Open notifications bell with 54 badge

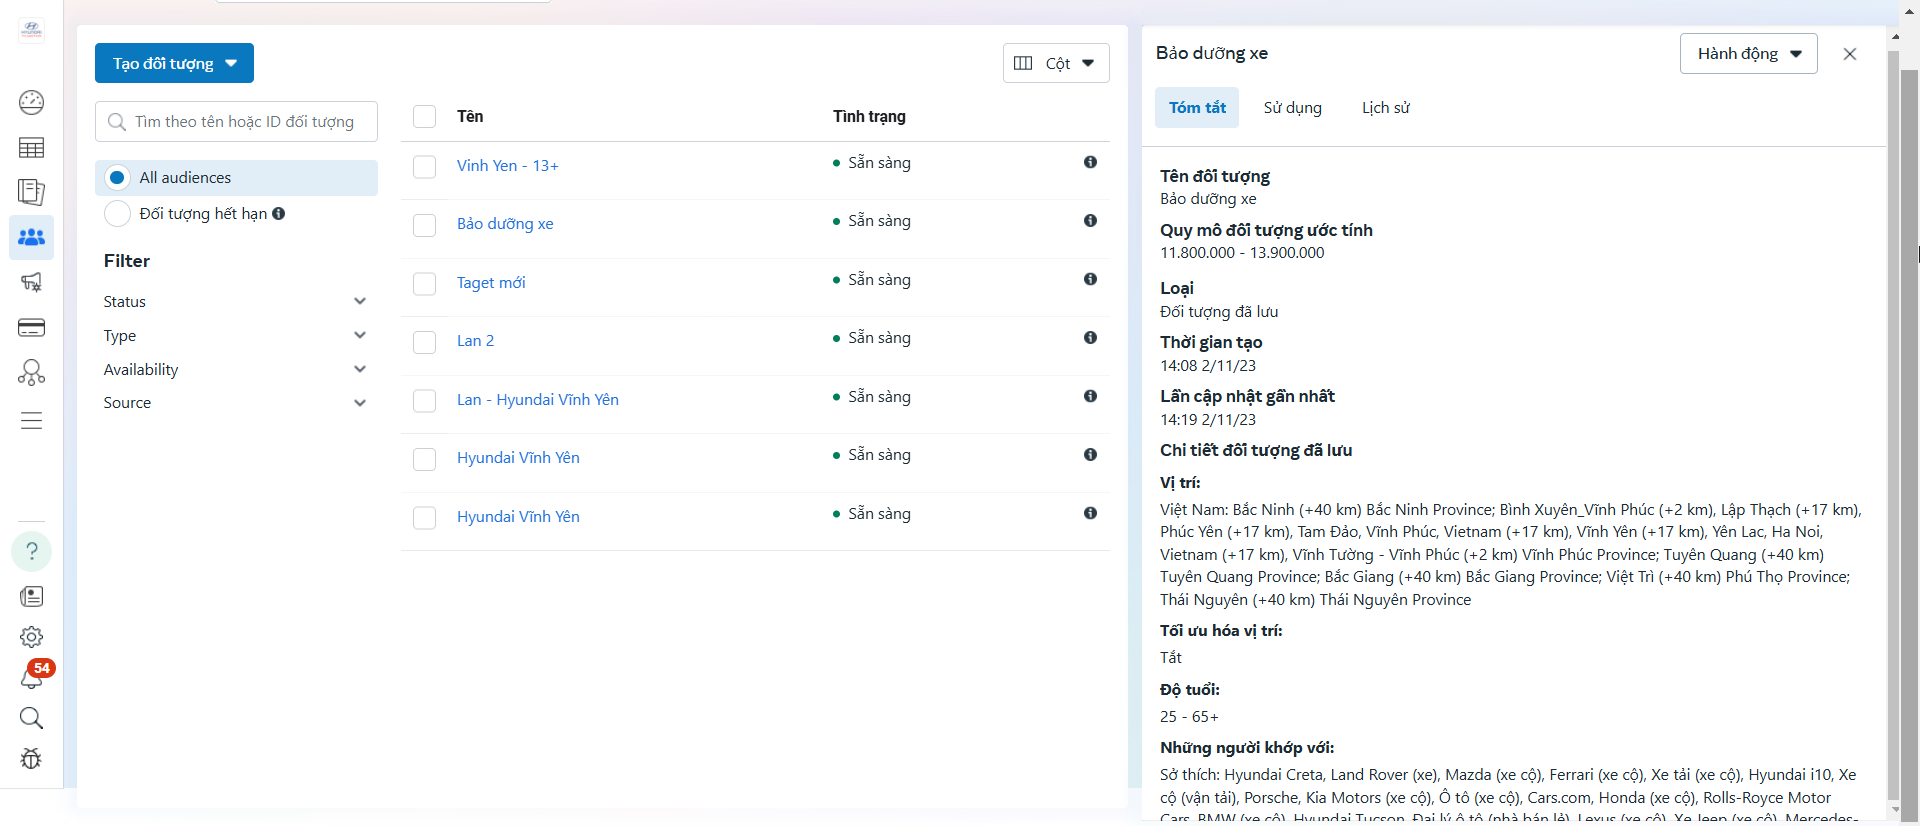[32, 677]
